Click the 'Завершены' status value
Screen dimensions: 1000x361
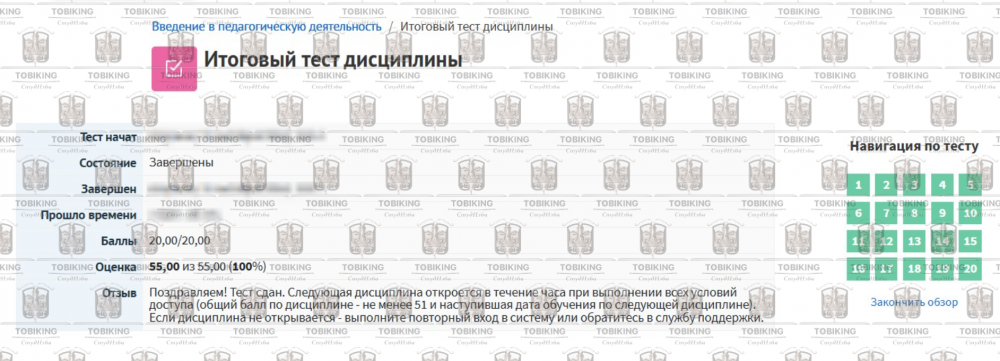click(x=181, y=162)
